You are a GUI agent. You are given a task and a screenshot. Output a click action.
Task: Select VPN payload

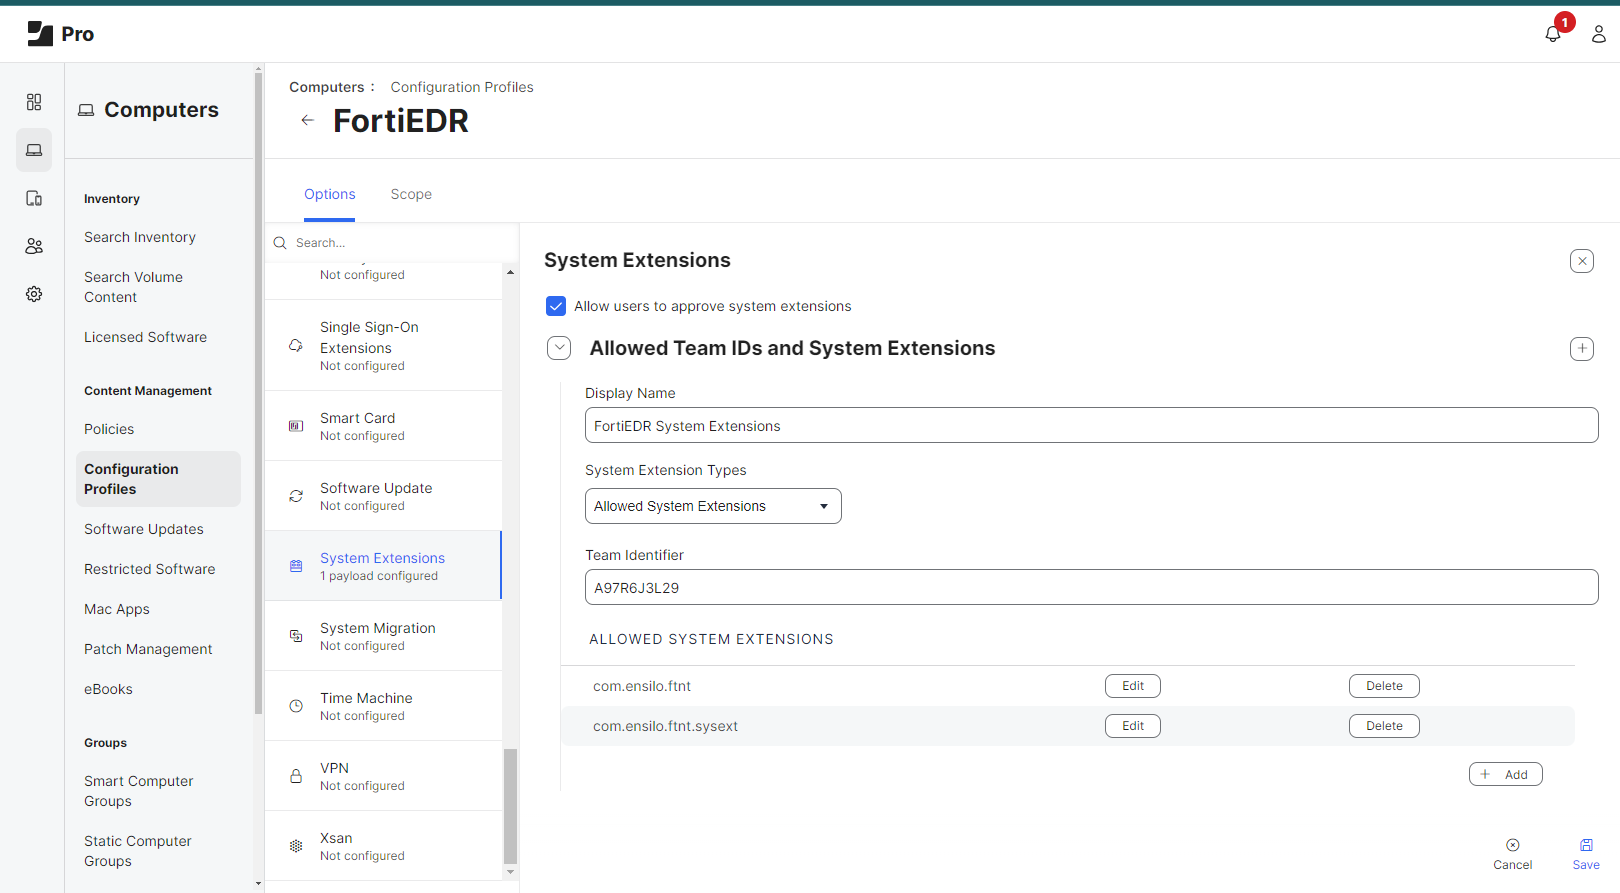pyautogui.click(x=383, y=776)
